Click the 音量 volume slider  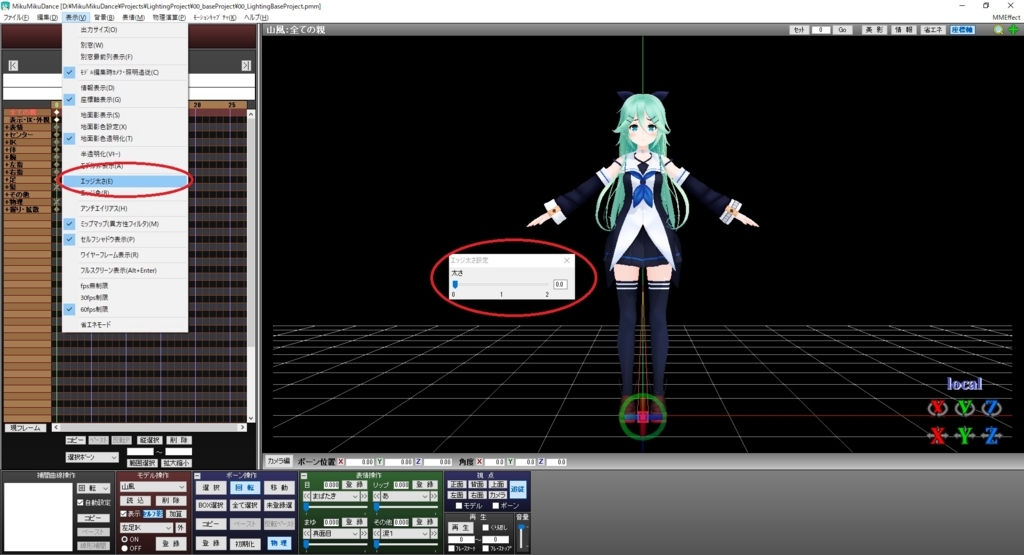[522, 536]
